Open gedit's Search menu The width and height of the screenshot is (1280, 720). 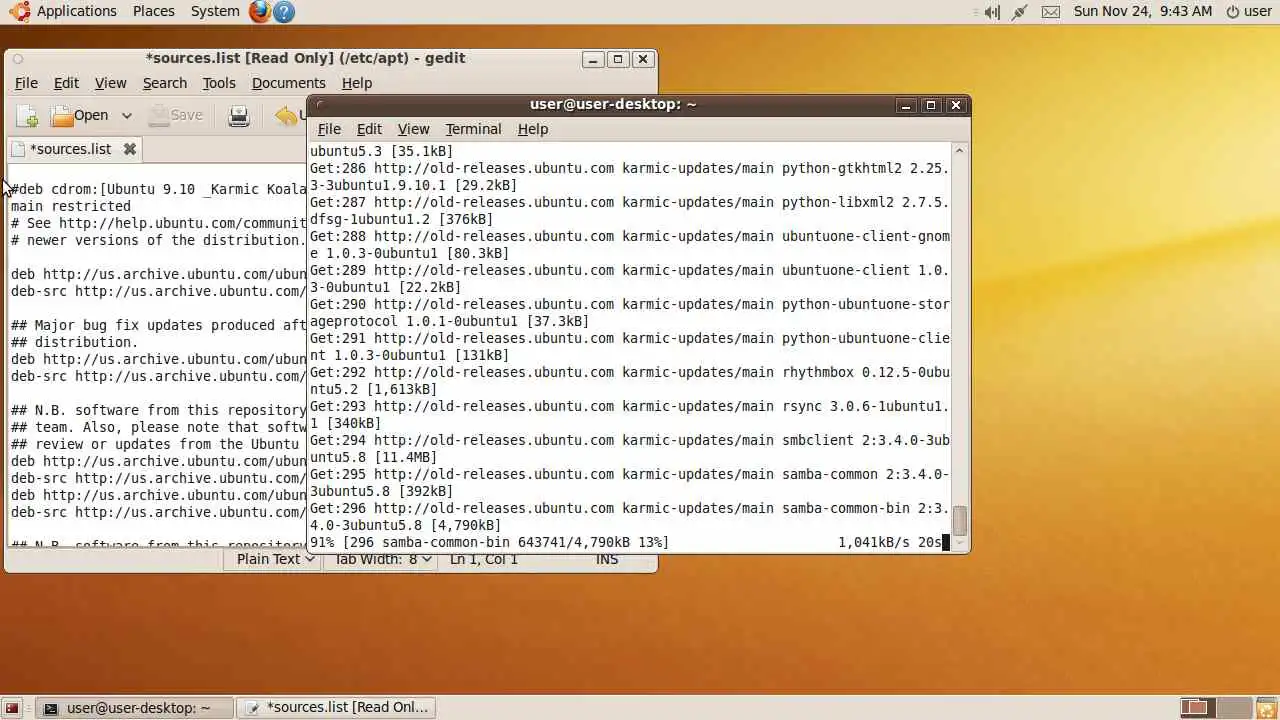click(165, 83)
